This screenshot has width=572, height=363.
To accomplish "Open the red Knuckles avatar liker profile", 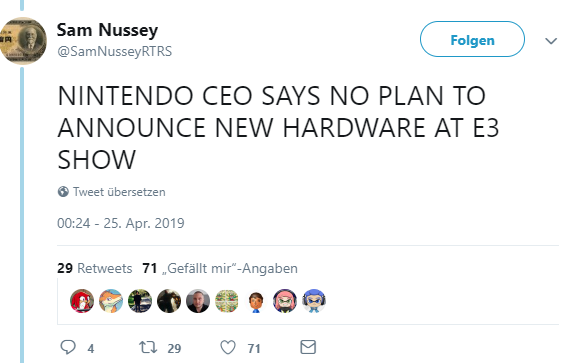I will (x=82, y=301).
